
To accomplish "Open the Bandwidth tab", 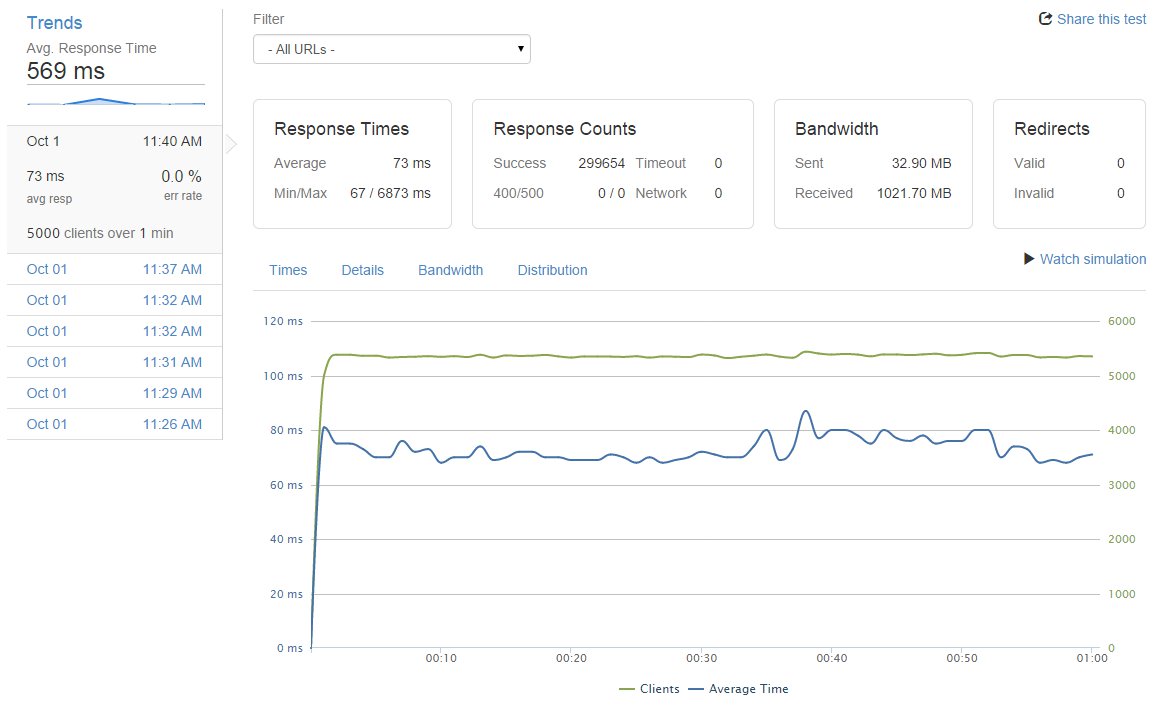I will (x=450, y=270).
